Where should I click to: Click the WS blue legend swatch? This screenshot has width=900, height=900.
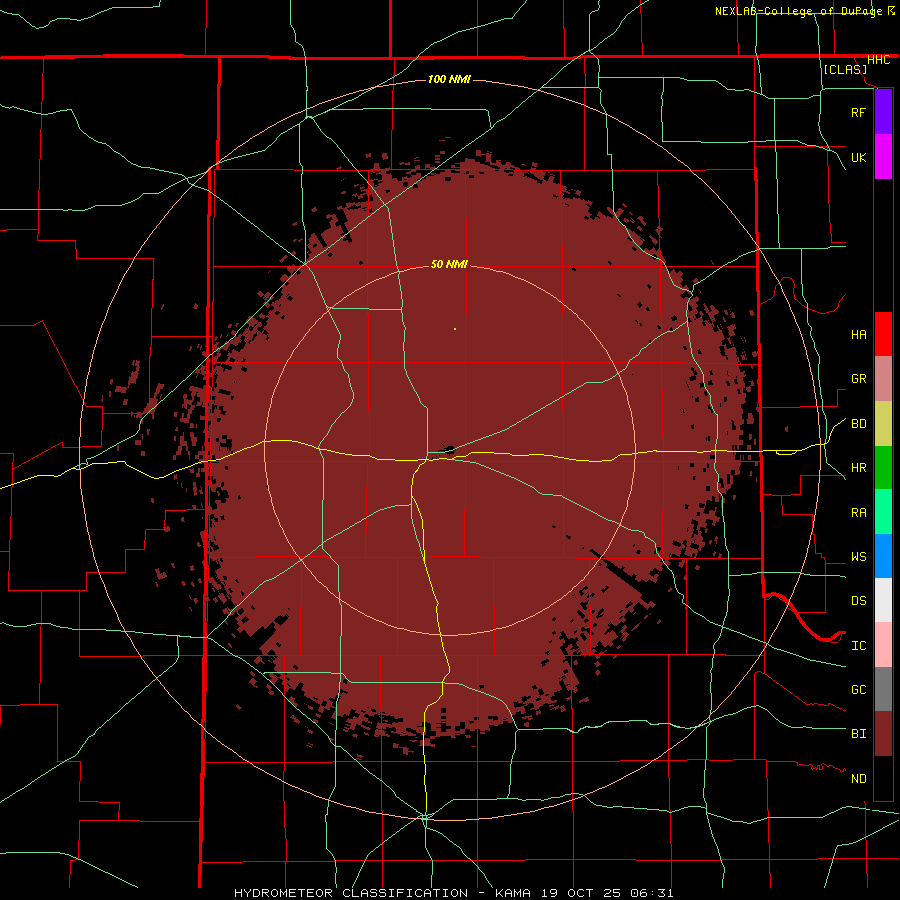[883, 556]
